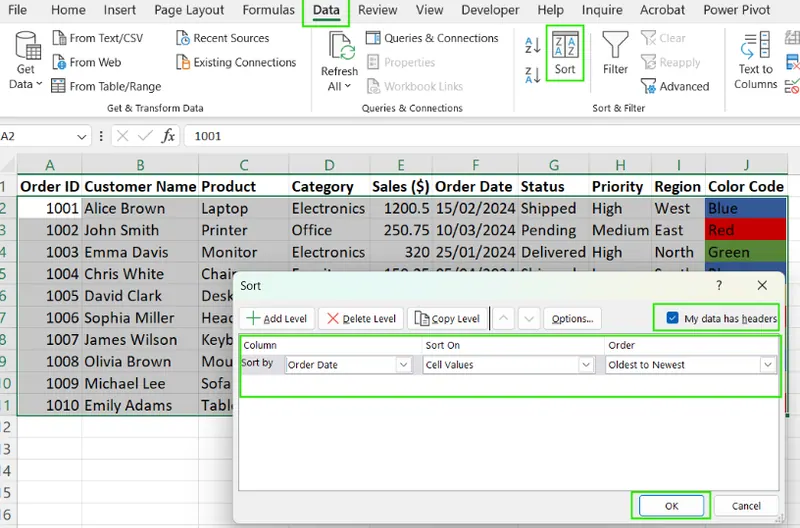Screen dimensions: 800x528
Task: Click the insert function fx icon
Action: pos(168,136)
